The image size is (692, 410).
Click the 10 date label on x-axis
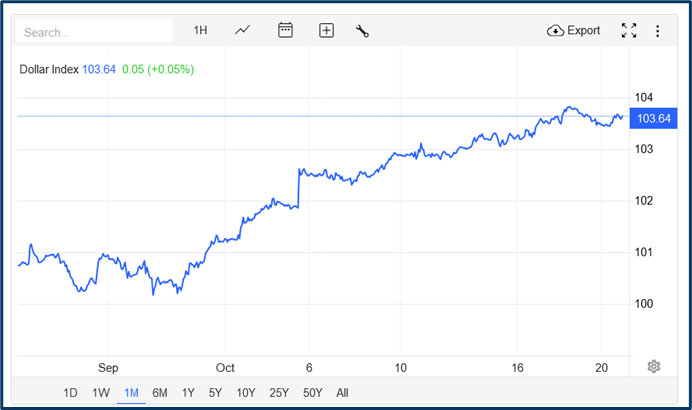click(x=400, y=368)
